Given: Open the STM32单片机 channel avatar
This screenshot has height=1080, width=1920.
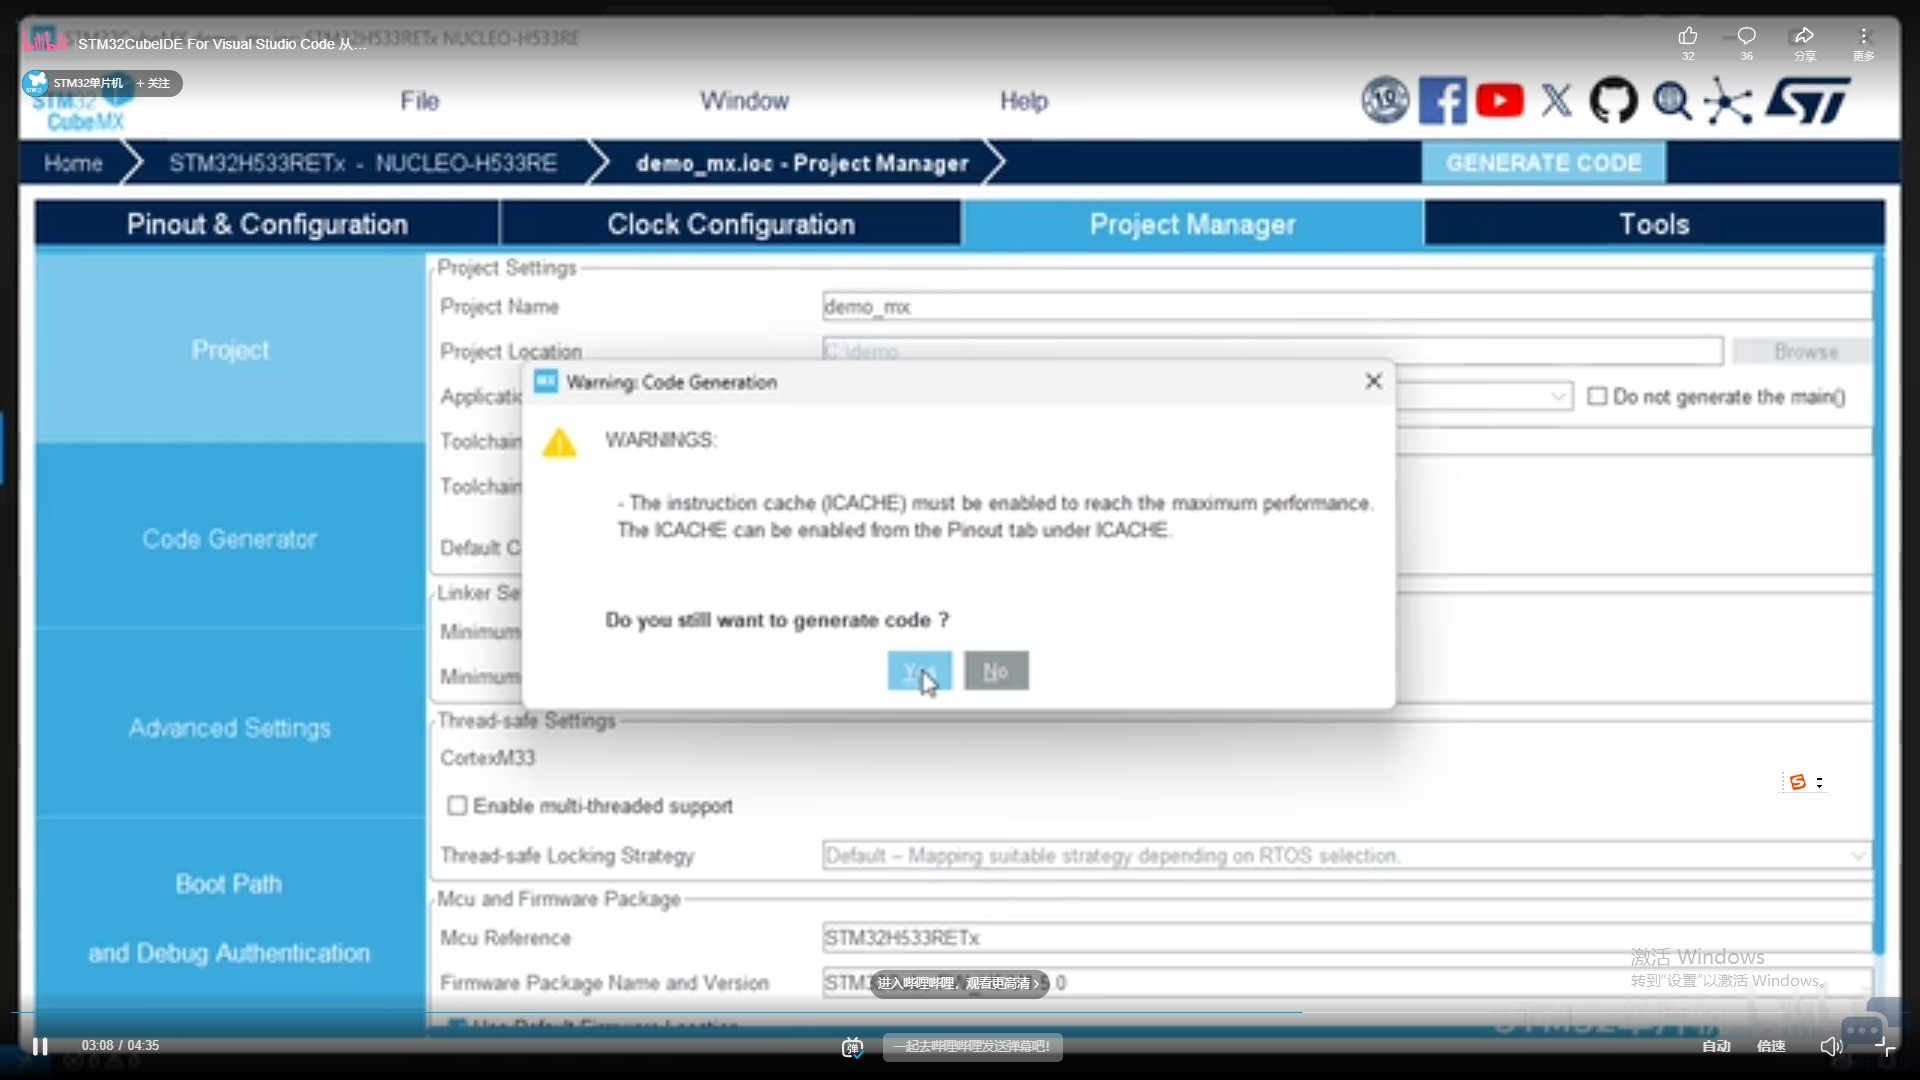Looking at the screenshot, I should click(37, 83).
